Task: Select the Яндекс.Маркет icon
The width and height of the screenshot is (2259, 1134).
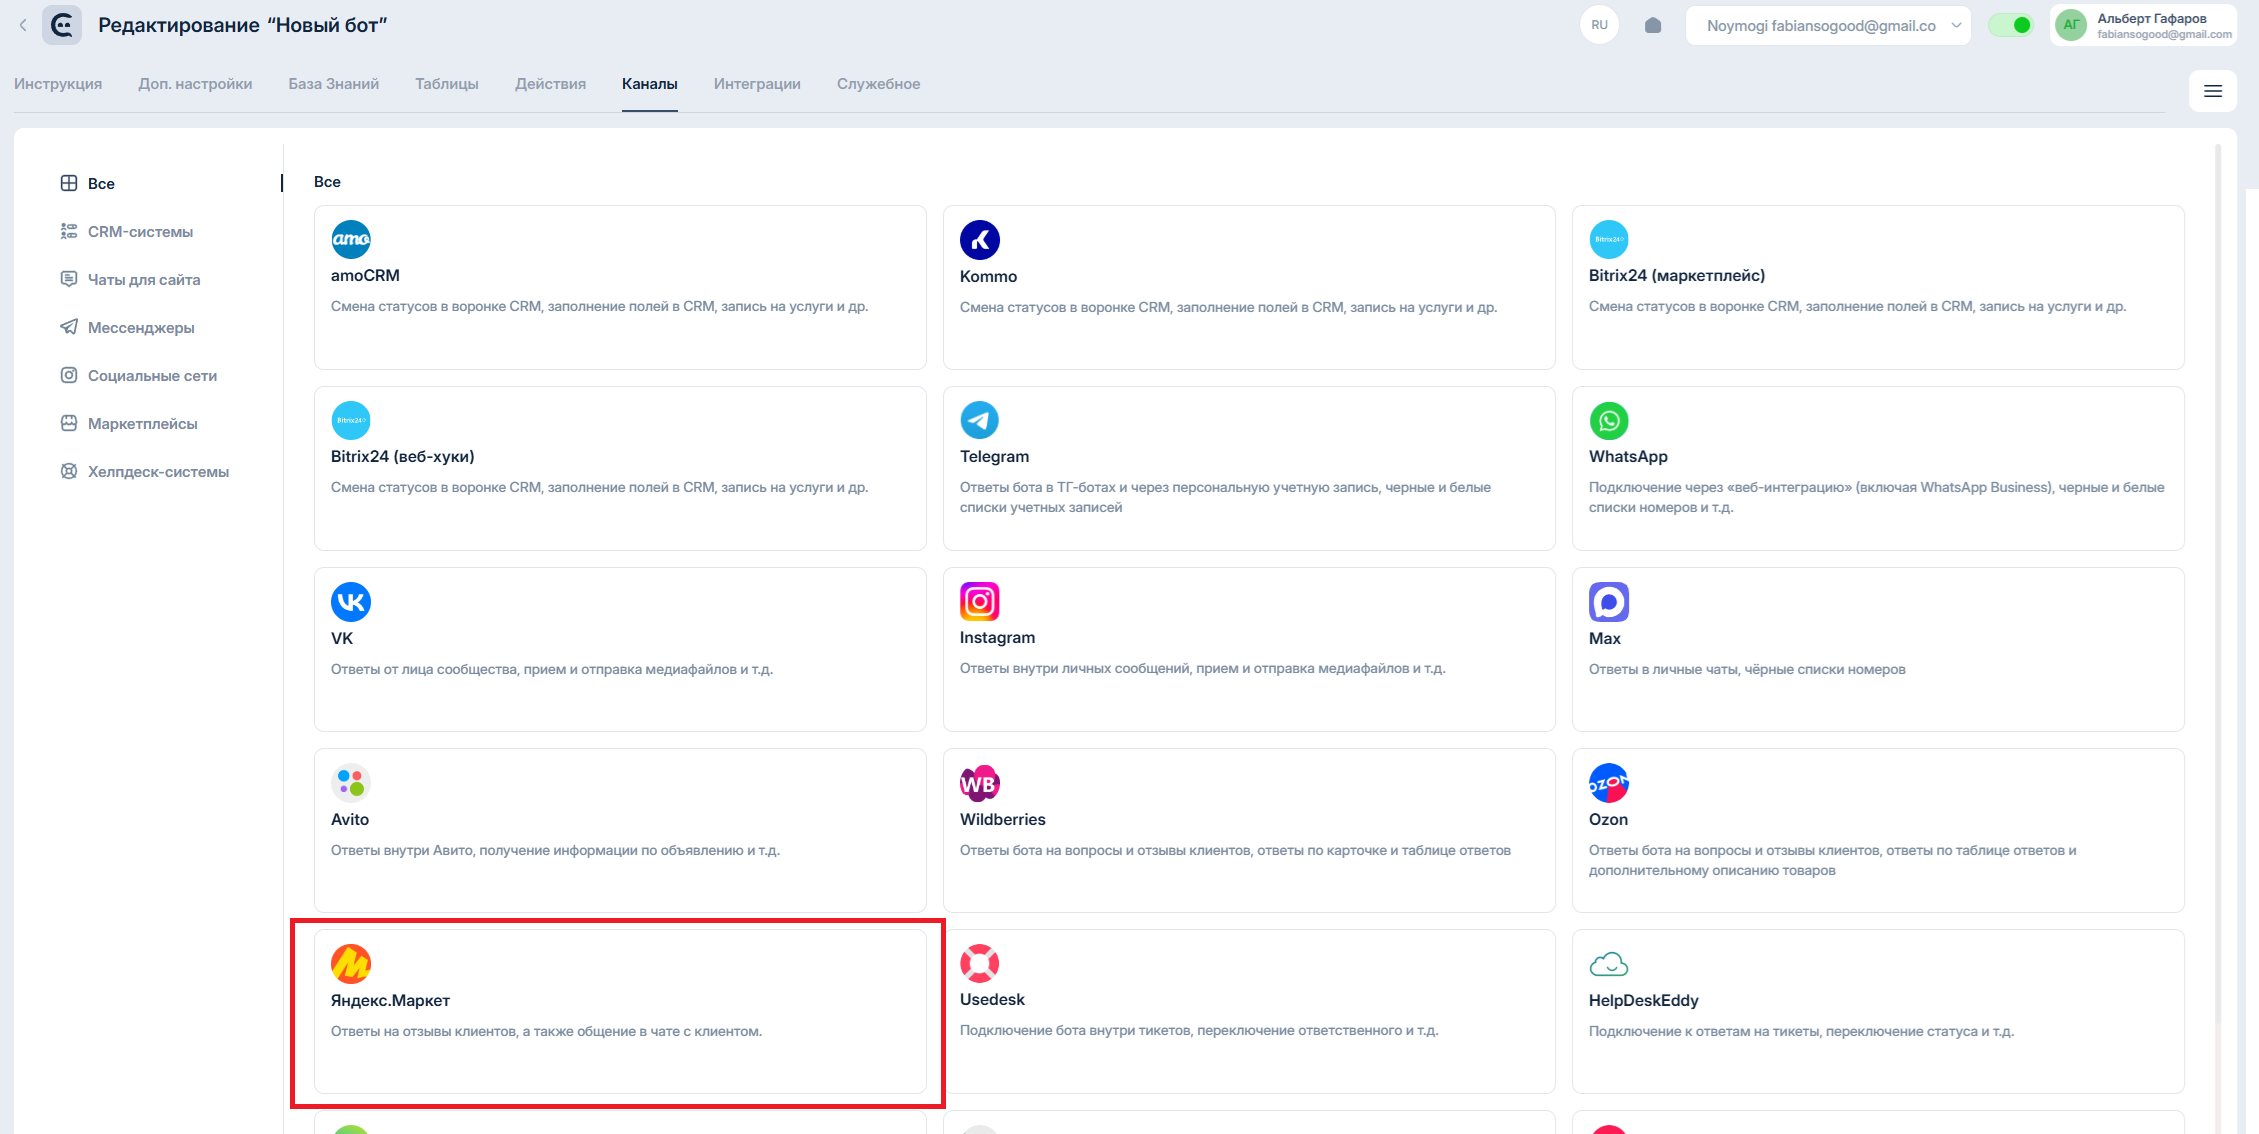Action: [x=350, y=964]
